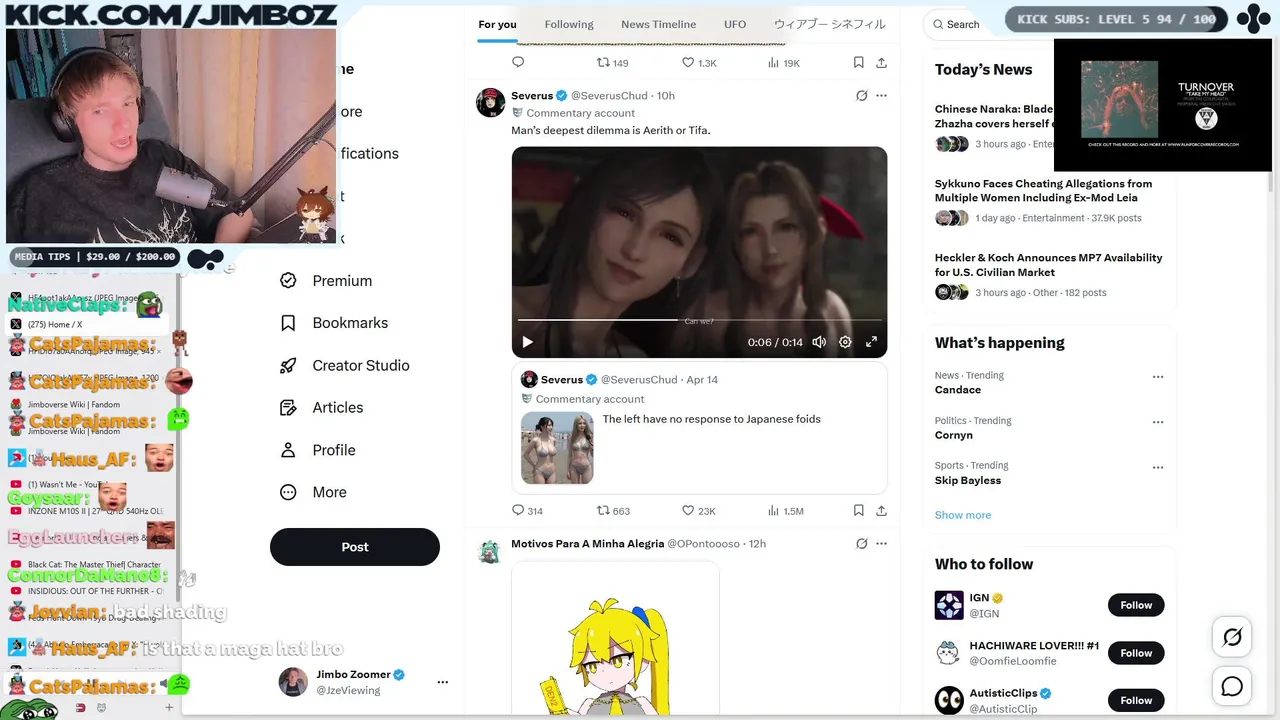Follow the IGN account
The height and width of the screenshot is (720, 1280).
tap(1136, 605)
